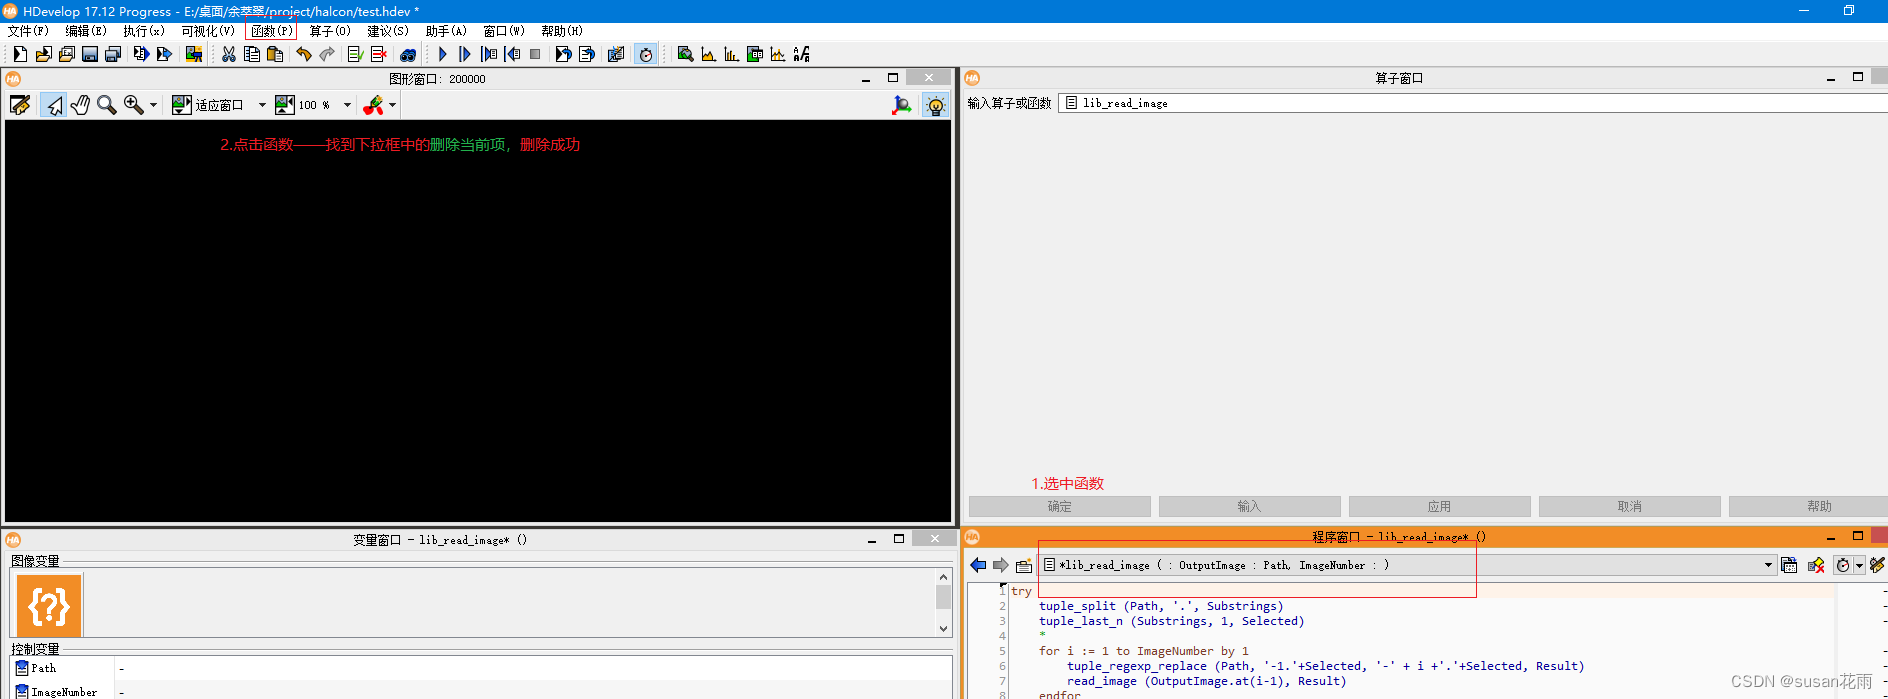
Task: Click the Open Program folder icon
Action: pyautogui.click(x=44, y=54)
